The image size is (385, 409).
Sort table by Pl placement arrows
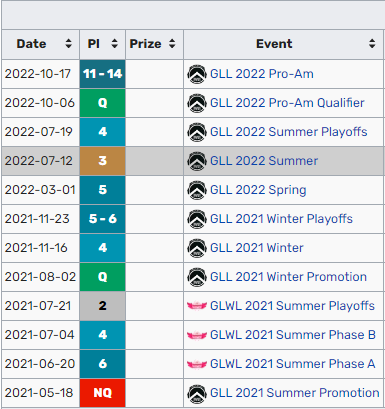point(114,44)
